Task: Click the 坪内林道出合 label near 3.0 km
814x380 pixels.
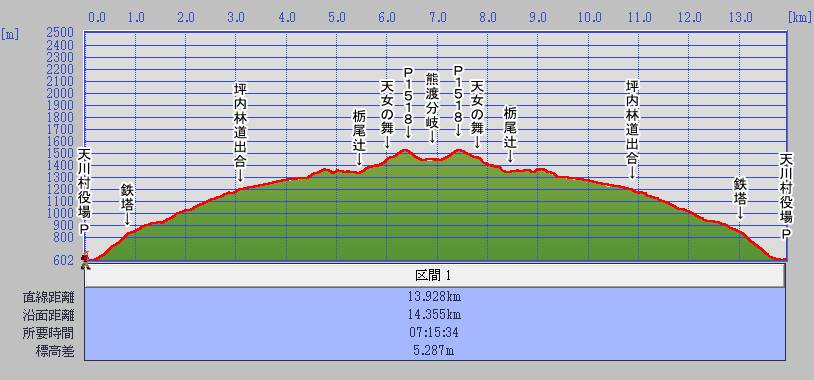Action: [x=240, y=132]
